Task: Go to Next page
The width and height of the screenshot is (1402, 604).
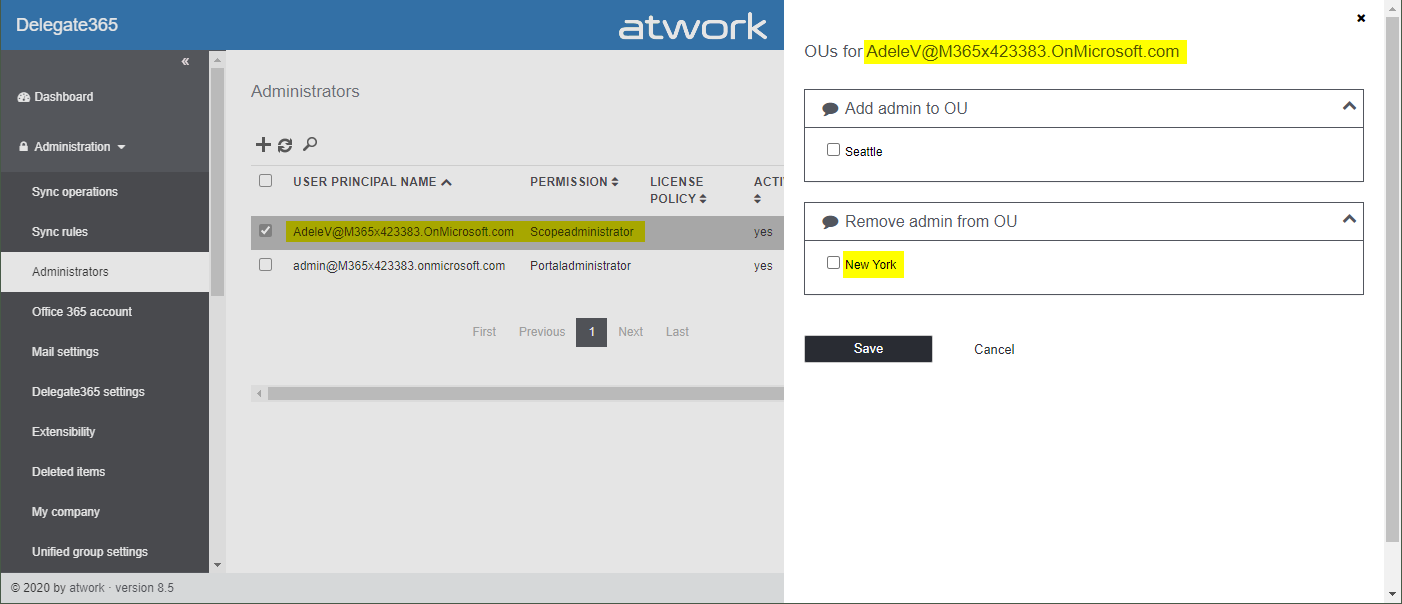Action: (x=630, y=332)
